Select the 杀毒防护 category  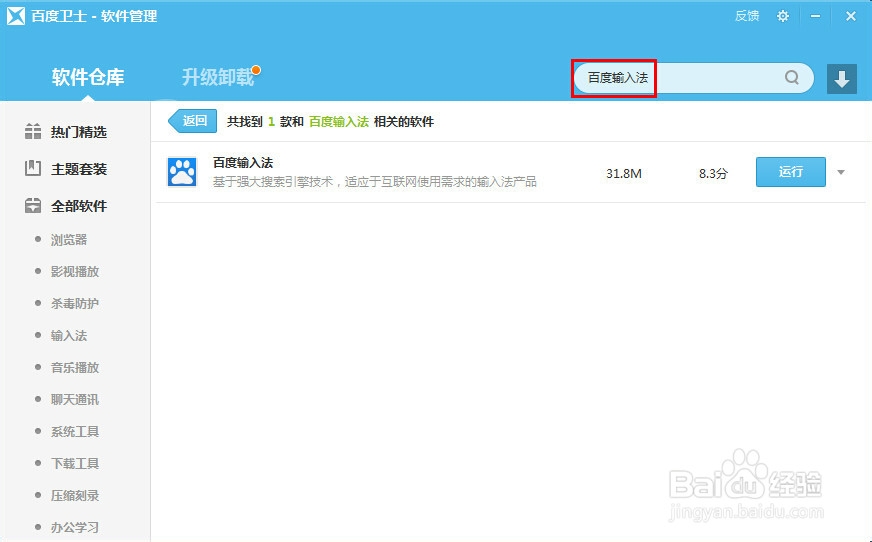75,304
